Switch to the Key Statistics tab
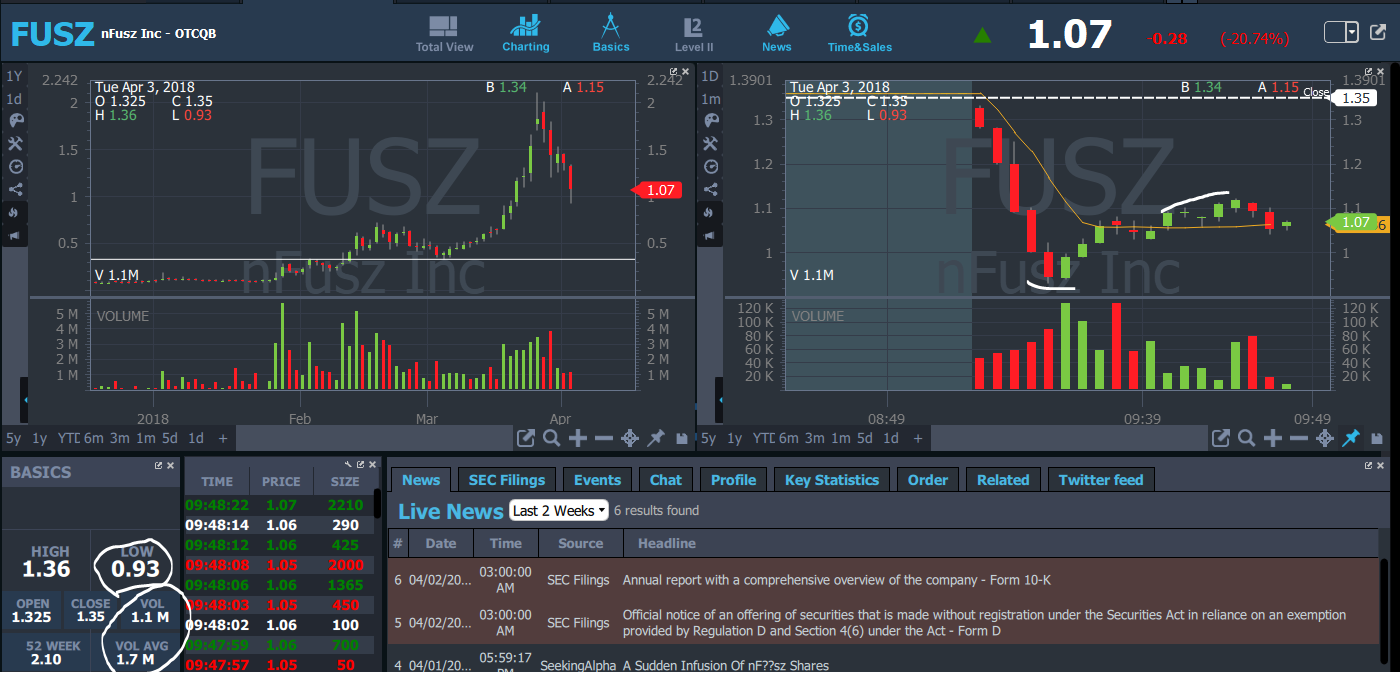 coord(831,480)
